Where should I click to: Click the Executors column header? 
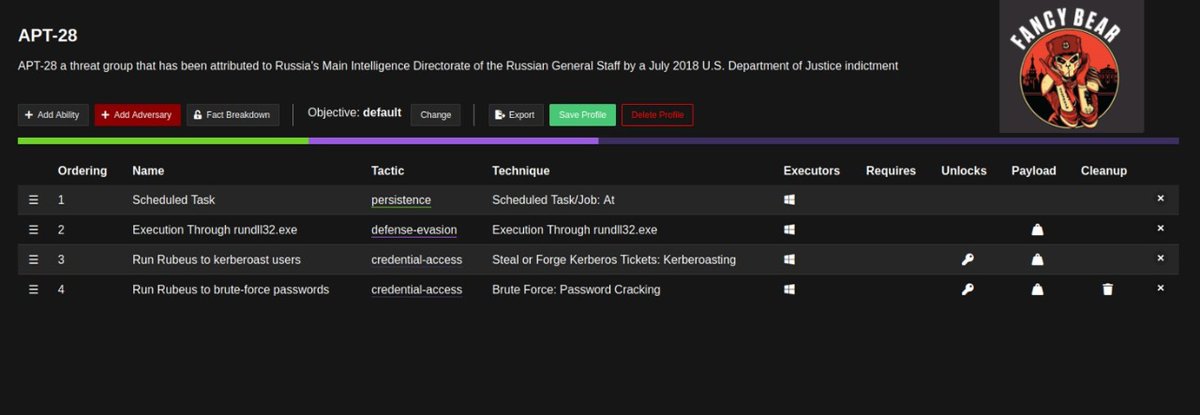[812, 171]
